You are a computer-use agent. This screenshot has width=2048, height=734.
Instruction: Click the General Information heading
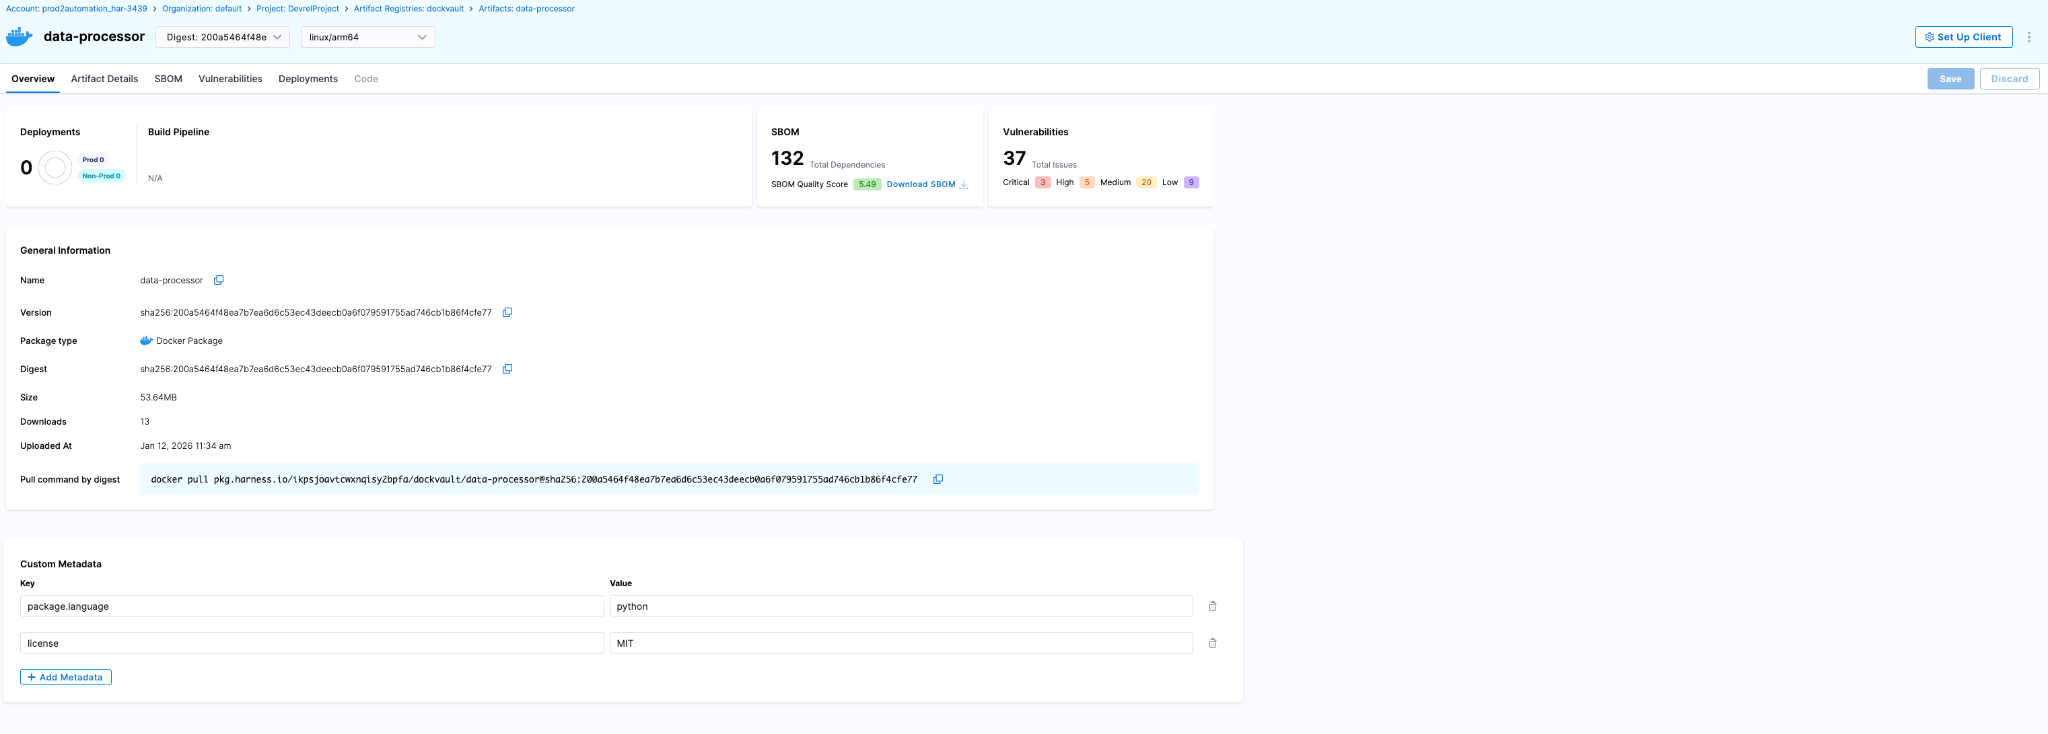coord(65,251)
